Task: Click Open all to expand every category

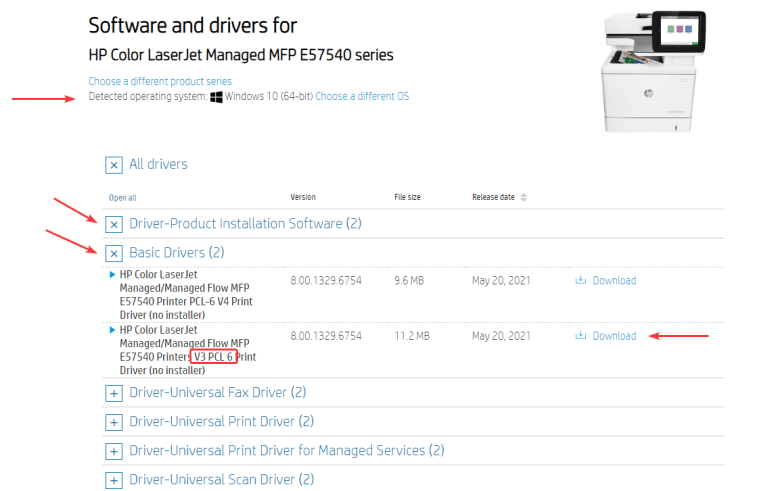Action: [123, 198]
